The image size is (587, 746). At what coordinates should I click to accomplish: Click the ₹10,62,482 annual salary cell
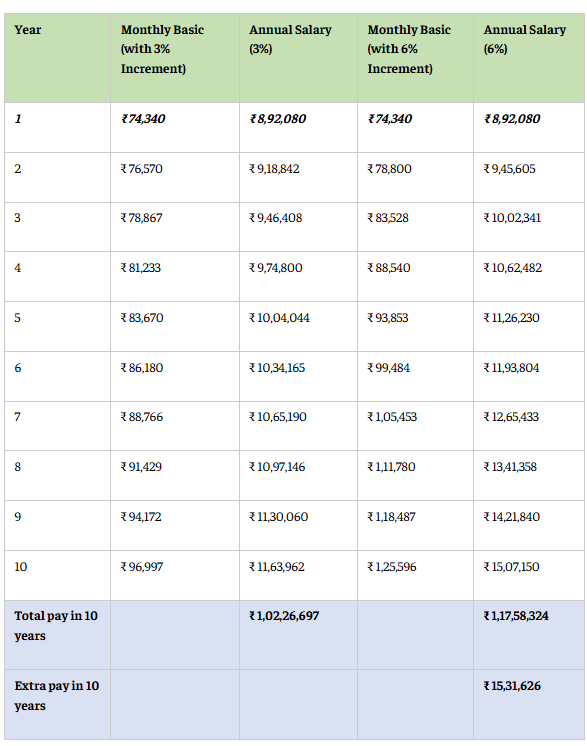tap(513, 268)
